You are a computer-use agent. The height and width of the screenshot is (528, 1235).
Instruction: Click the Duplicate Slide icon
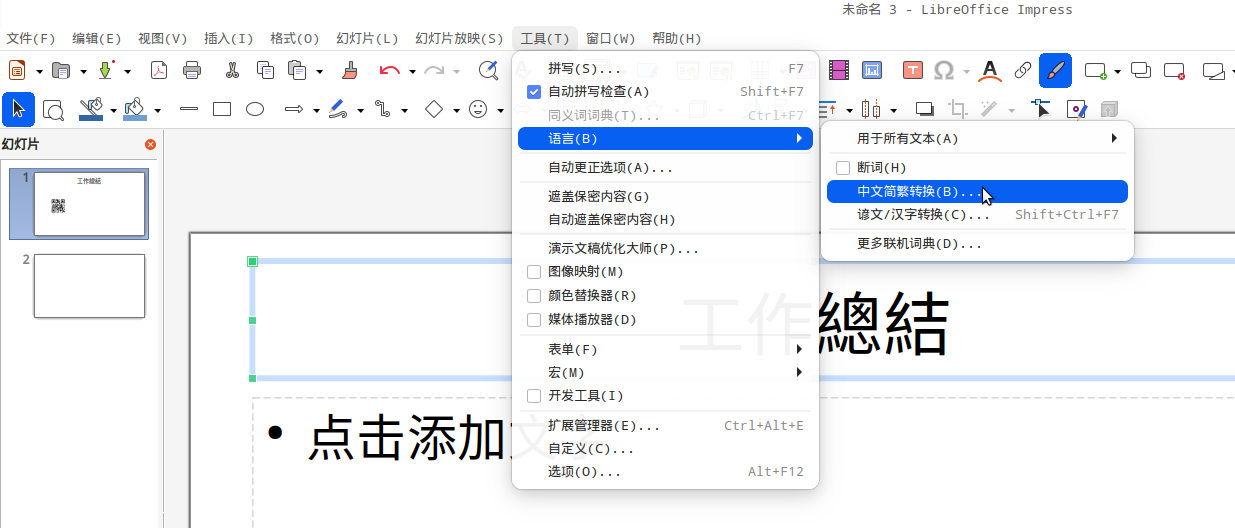(x=1141, y=70)
